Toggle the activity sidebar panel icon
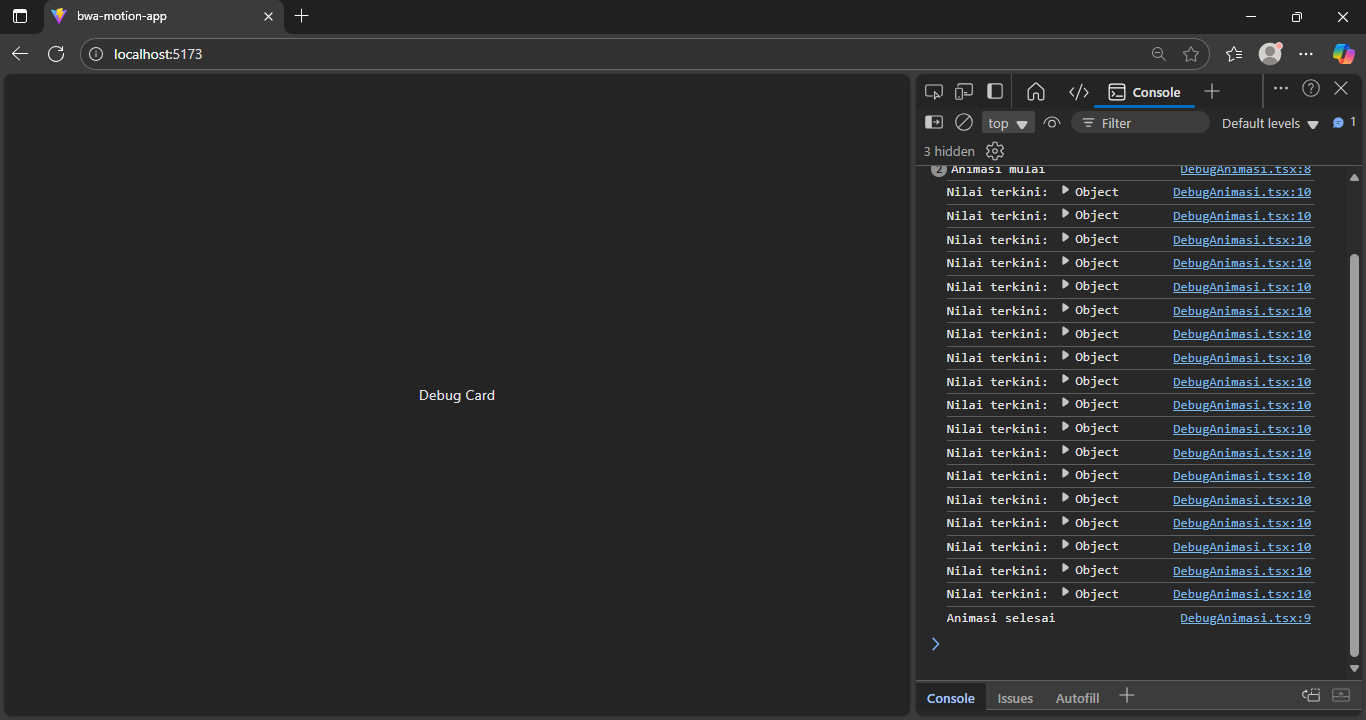This screenshot has height=720, width=1366. pos(994,90)
